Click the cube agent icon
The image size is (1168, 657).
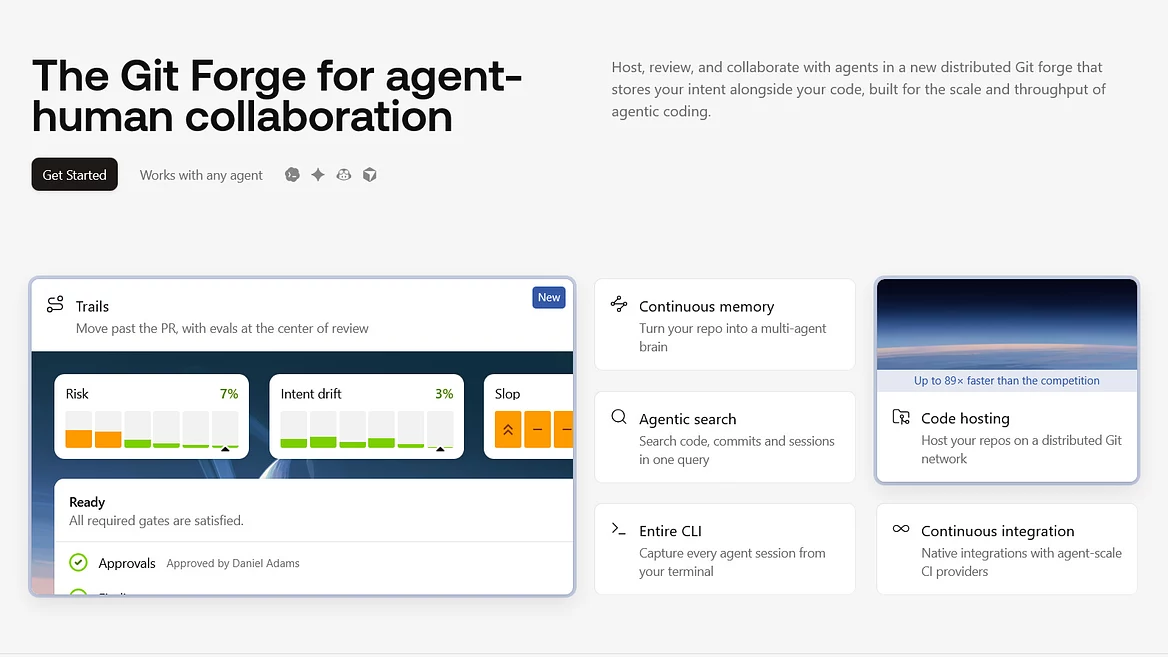369,174
